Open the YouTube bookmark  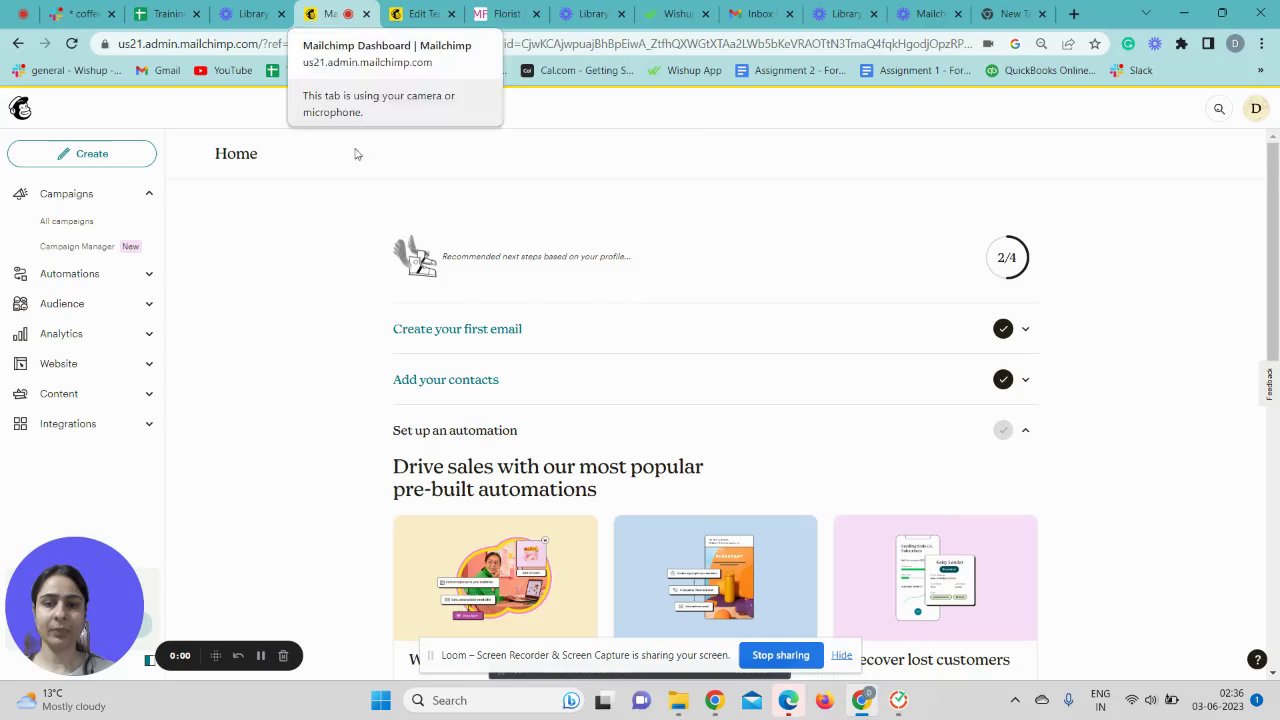[x=223, y=71]
